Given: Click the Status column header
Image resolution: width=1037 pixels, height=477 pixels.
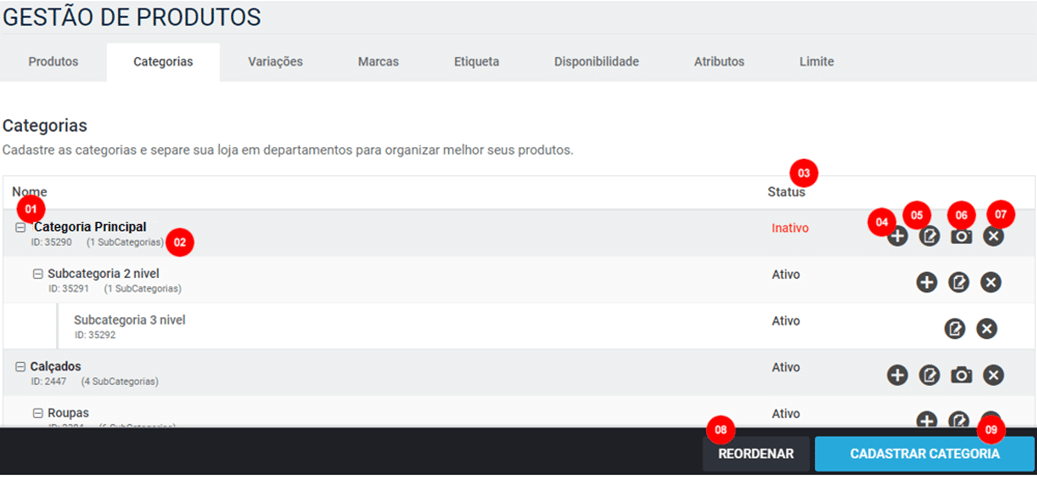Looking at the screenshot, I should [x=786, y=192].
